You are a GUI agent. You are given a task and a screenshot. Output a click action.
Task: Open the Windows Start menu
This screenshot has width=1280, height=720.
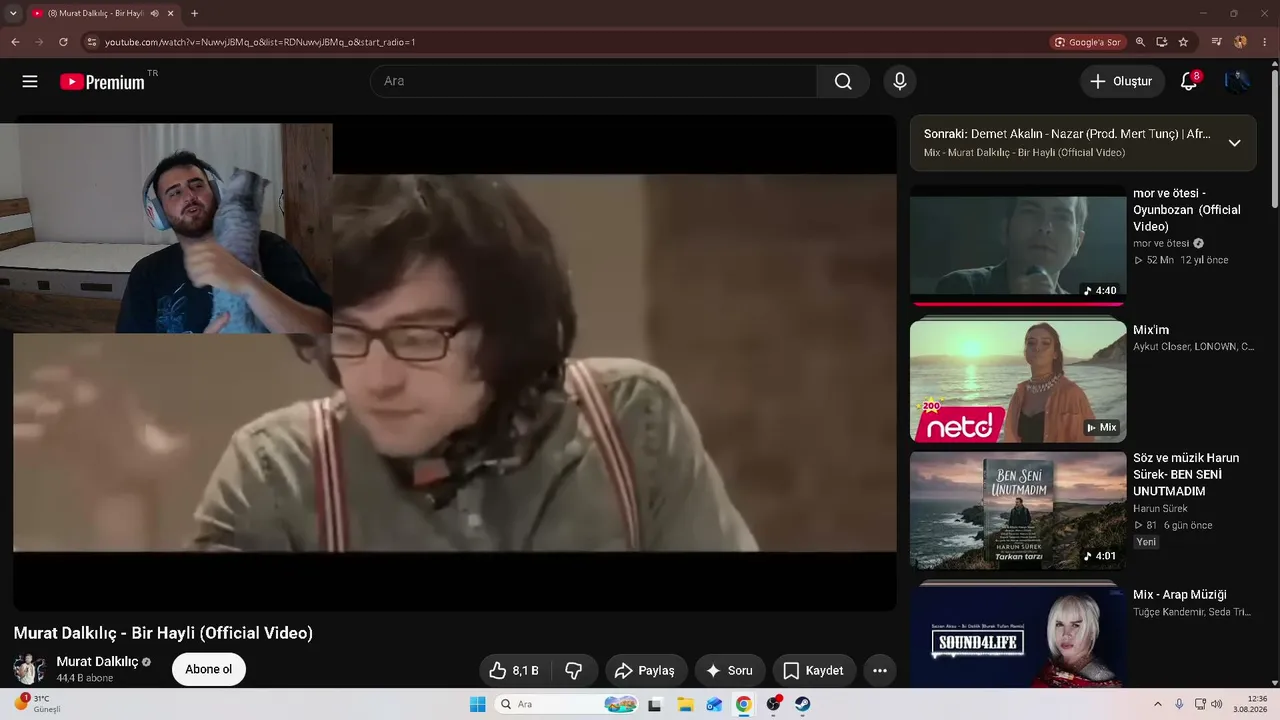(x=478, y=704)
